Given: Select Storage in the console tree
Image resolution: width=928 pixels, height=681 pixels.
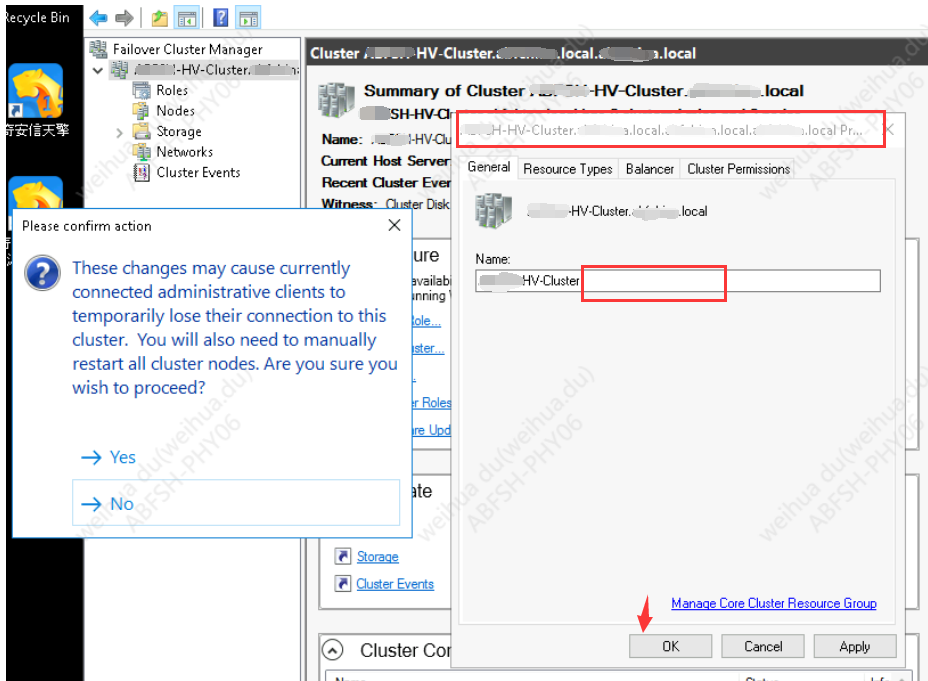Looking at the screenshot, I should coord(179,131).
